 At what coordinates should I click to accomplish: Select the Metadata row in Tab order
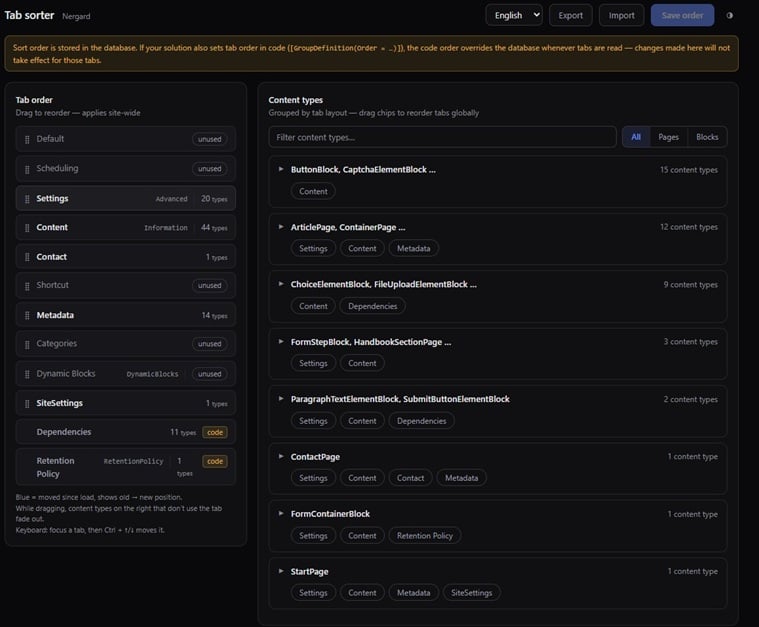pyautogui.click(x=125, y=315)
